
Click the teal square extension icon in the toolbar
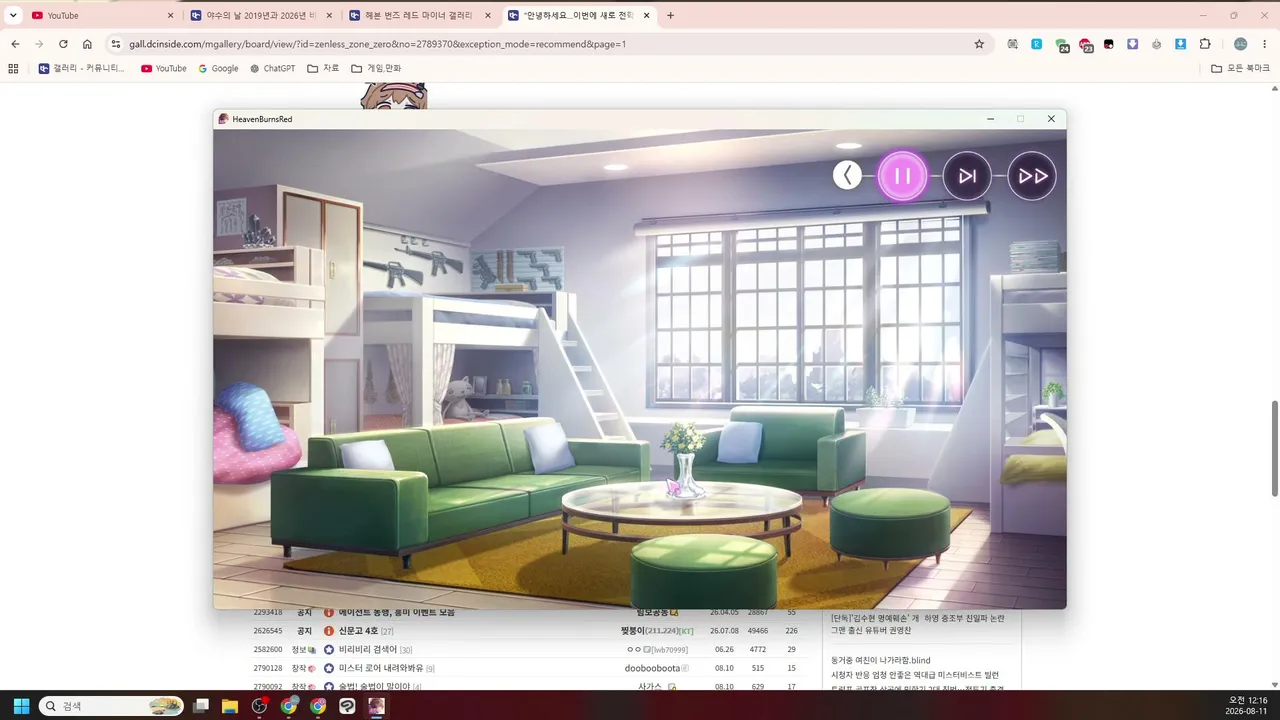click(x=1037, y=44)
